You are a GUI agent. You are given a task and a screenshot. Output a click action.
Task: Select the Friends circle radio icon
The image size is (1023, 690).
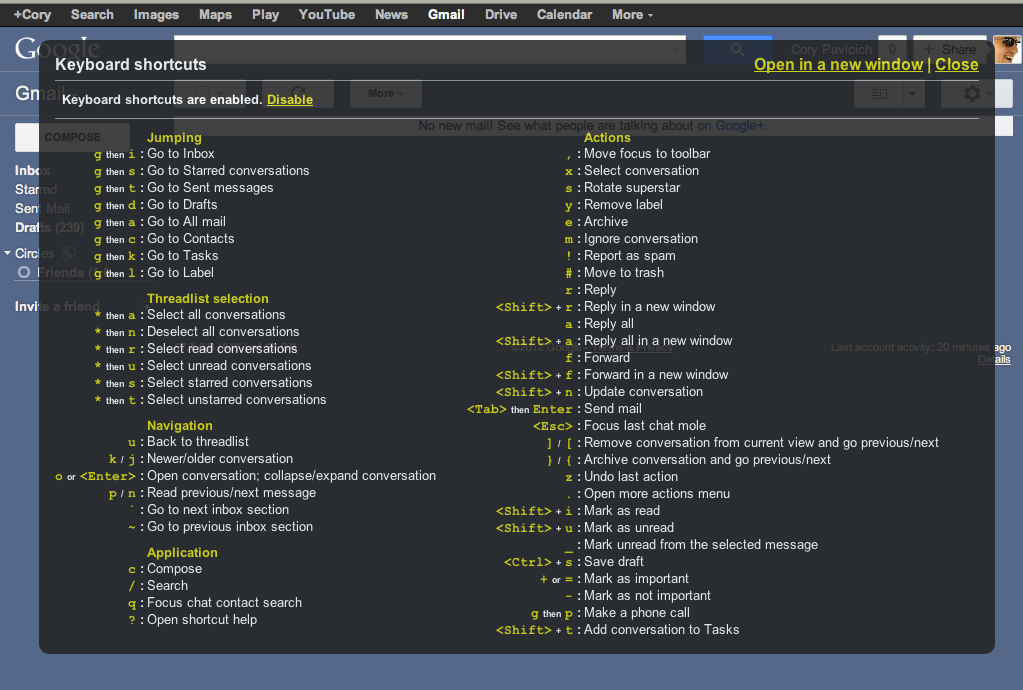(24, 272)
